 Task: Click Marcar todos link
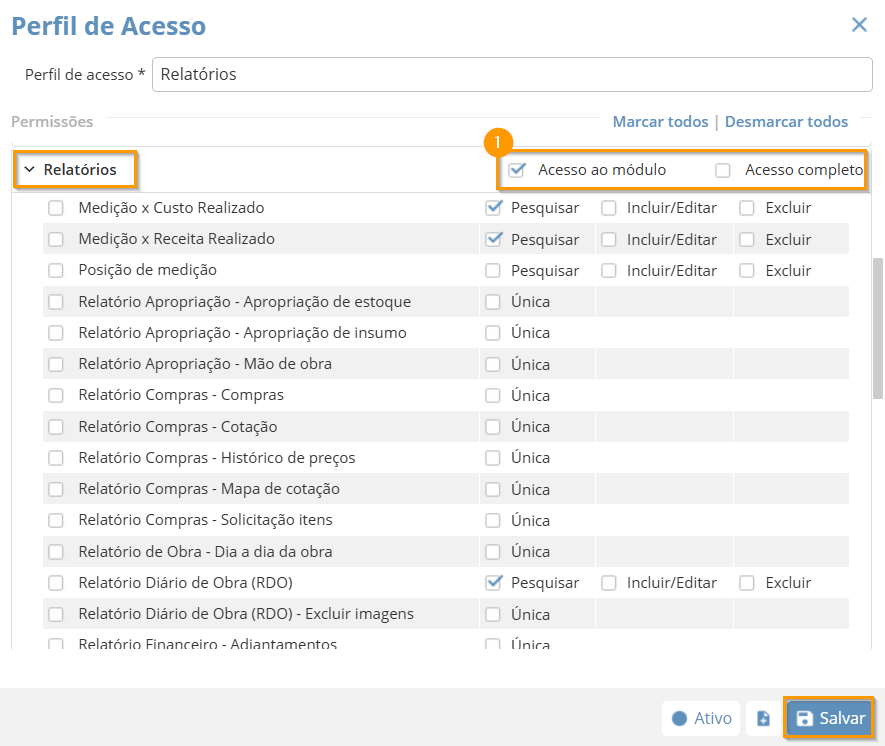coord(660,122)
